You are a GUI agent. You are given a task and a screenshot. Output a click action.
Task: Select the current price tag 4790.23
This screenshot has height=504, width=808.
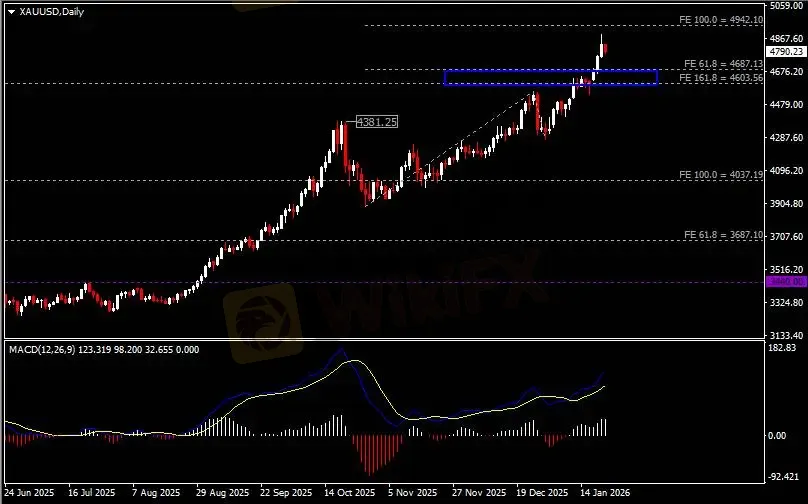point(786,52)
